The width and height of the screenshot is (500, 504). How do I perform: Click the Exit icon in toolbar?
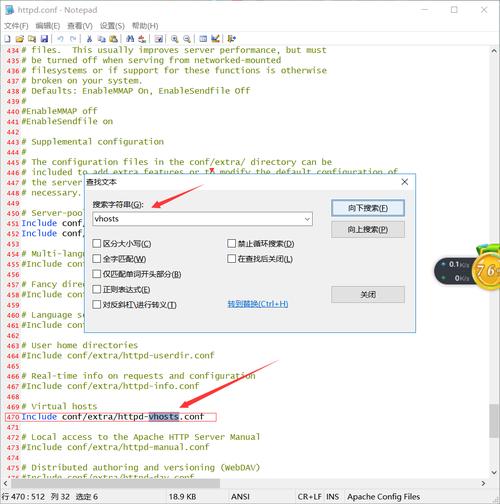point(232,39)
